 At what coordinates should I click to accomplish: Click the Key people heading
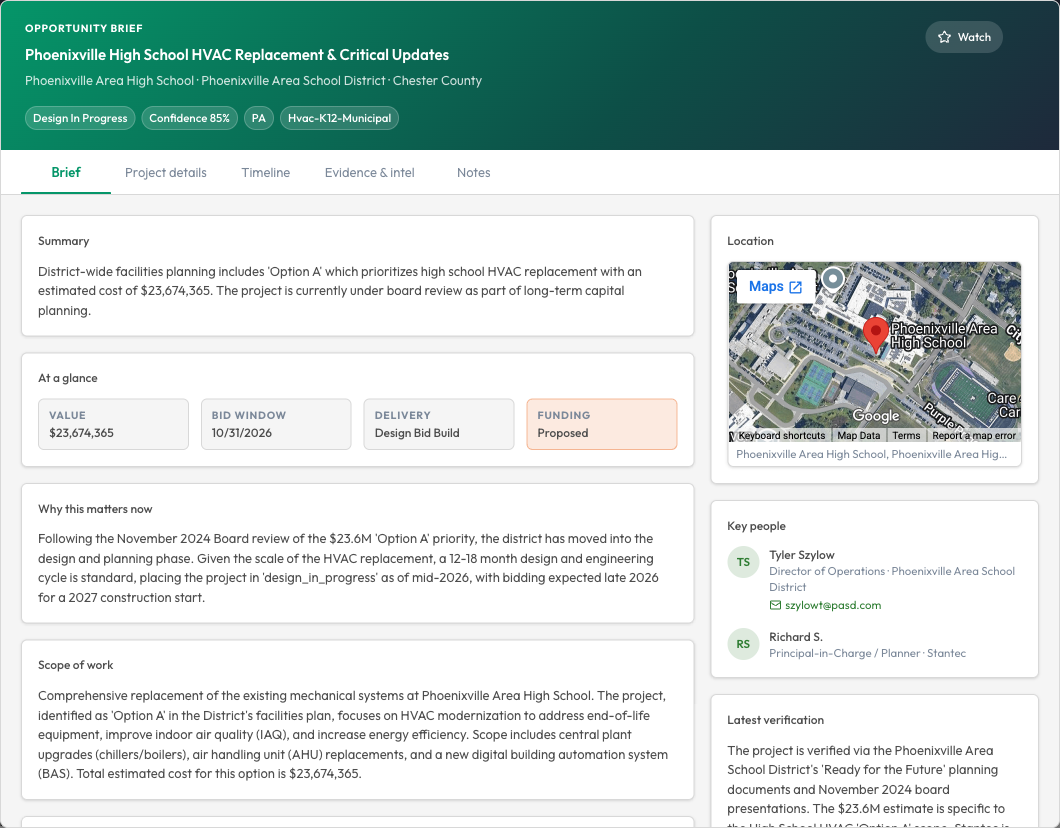pos(756,527)
